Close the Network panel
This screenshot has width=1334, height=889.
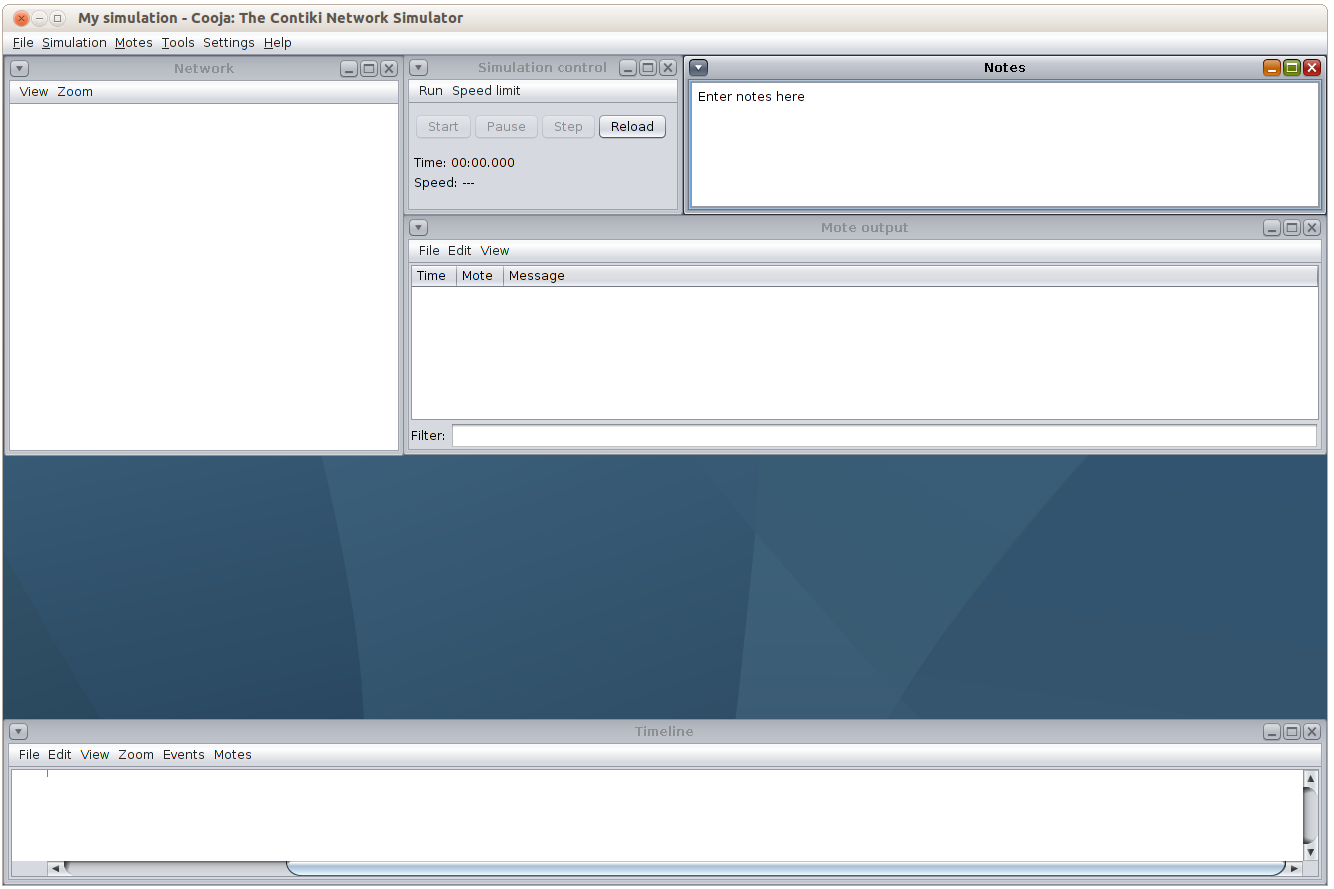(x=389, y=69)
